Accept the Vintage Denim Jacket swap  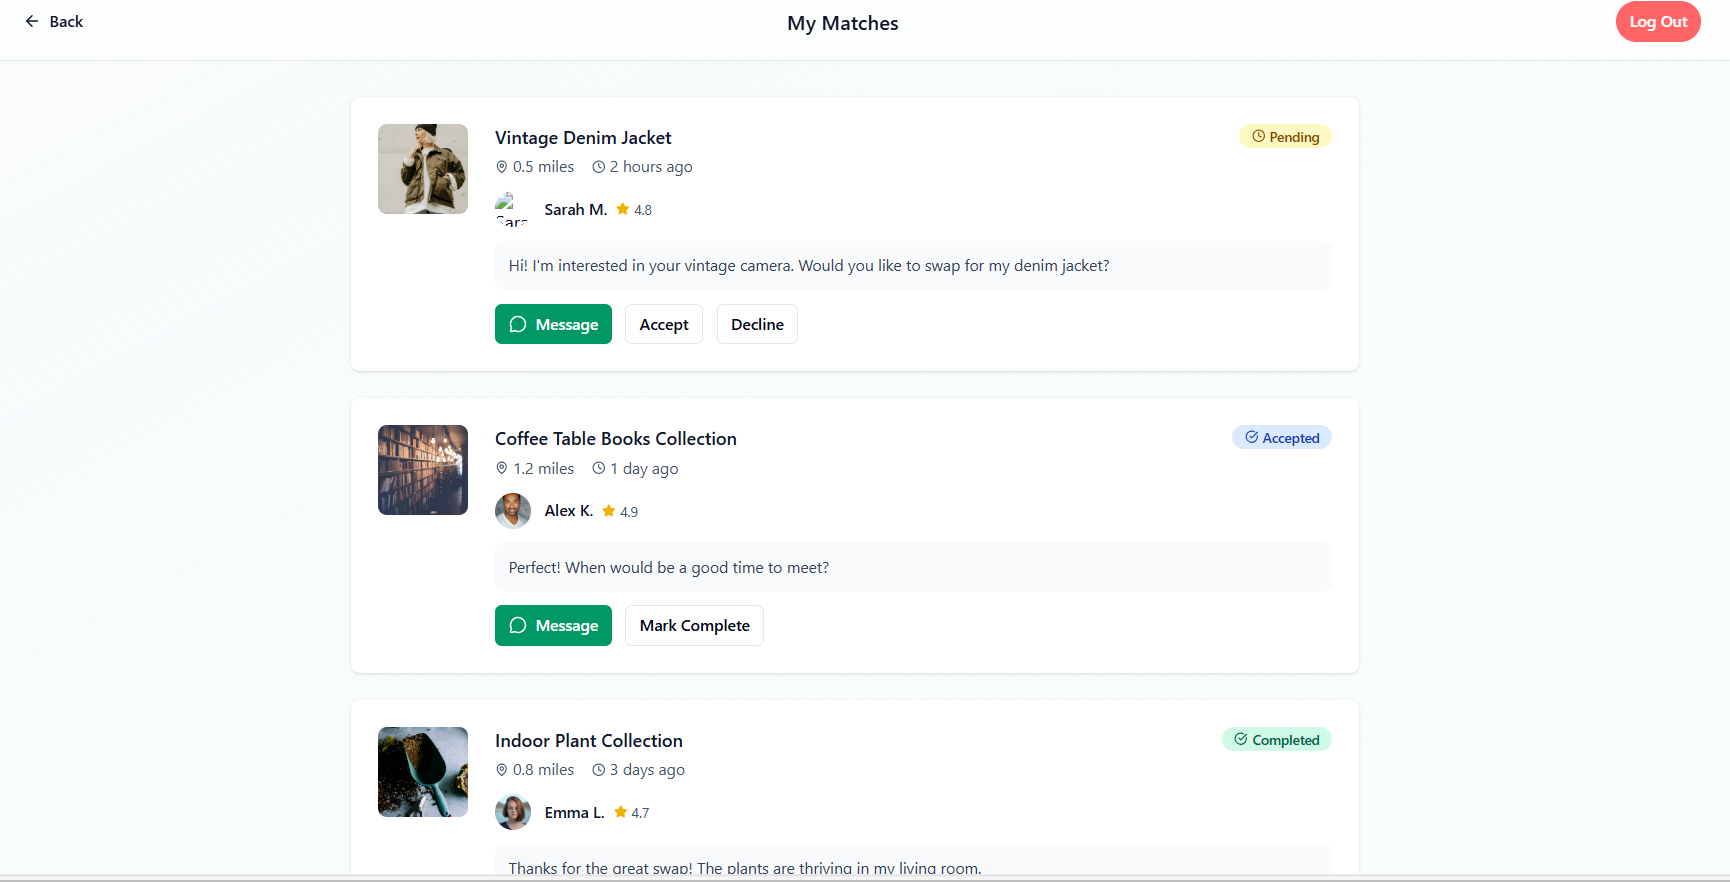click(x=664, y=324)
